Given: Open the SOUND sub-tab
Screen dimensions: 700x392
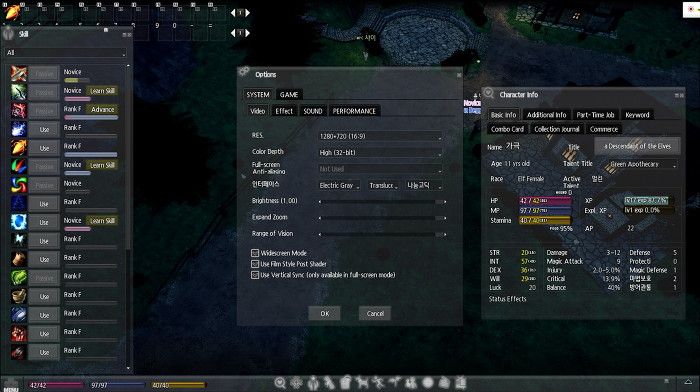Looking at the screenshot, I should click(312, 111).
